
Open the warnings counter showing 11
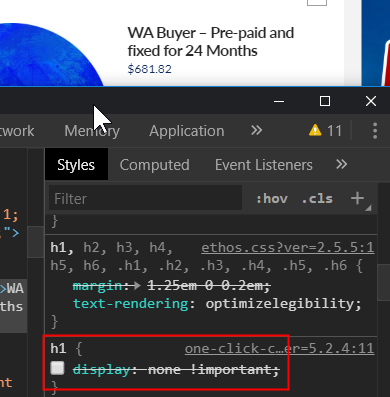(325, 131)
